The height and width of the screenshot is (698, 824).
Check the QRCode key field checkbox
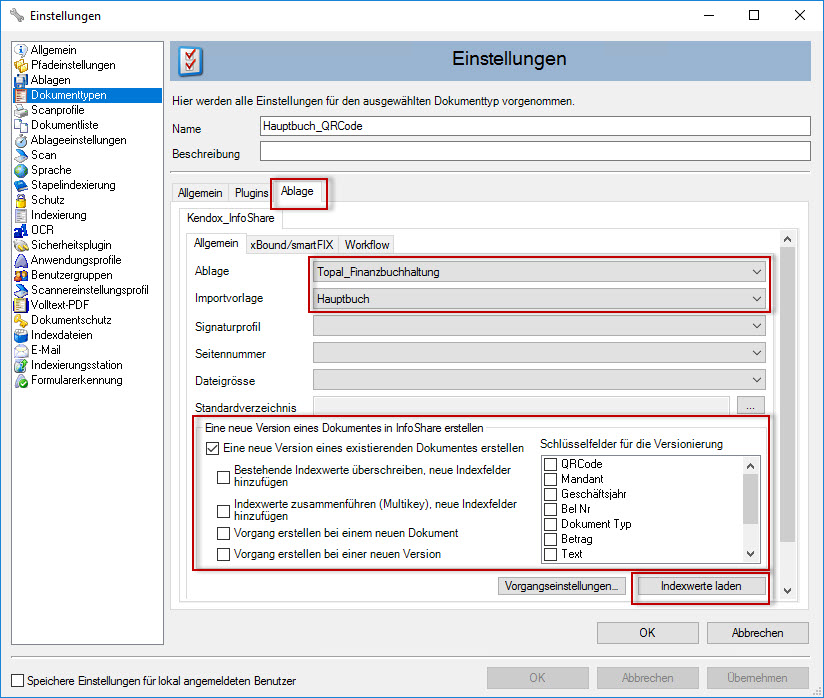point(550,464)
